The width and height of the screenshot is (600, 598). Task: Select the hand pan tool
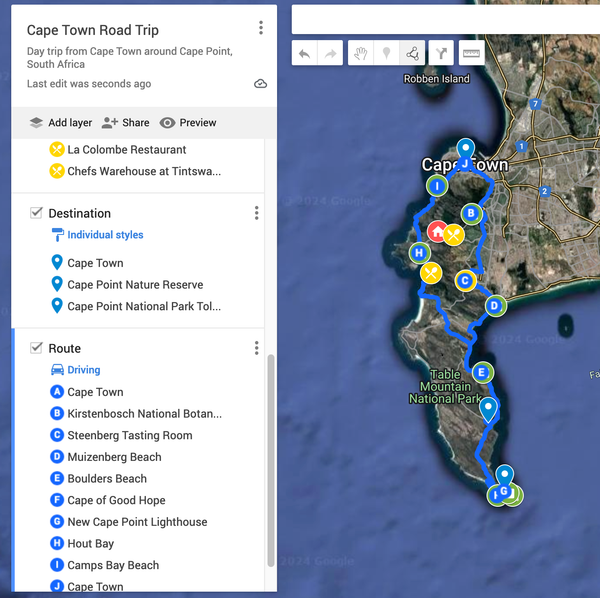click(x=360, y=53)
